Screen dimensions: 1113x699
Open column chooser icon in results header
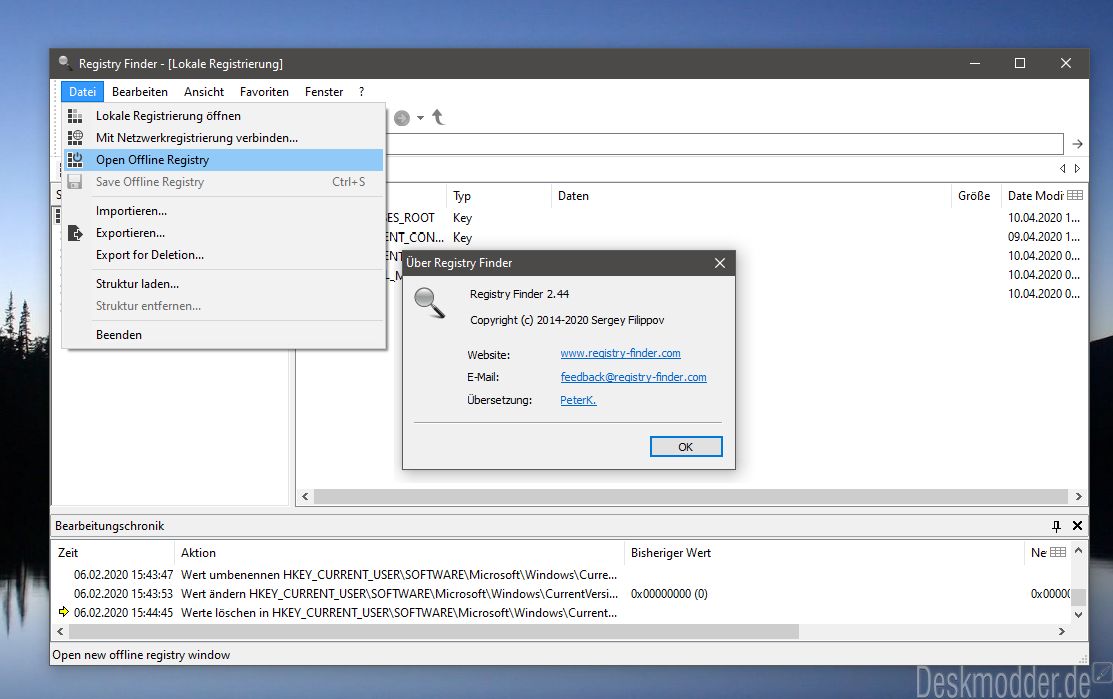[1075, 196]
